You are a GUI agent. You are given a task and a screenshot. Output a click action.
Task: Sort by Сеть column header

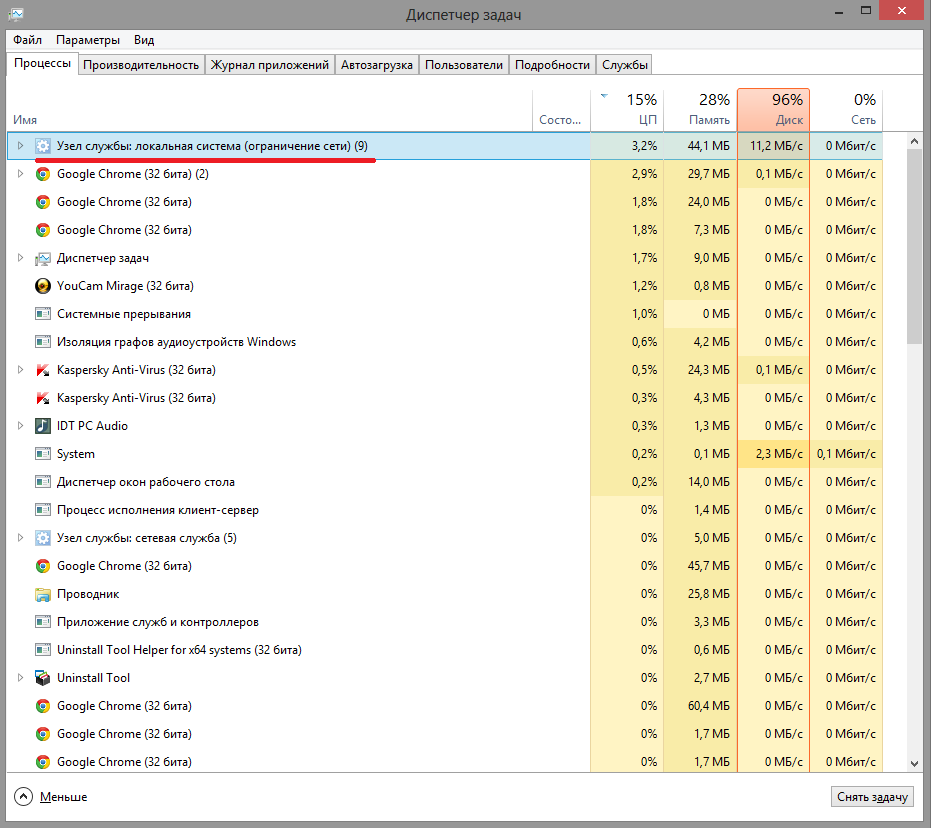coord(846,110)
